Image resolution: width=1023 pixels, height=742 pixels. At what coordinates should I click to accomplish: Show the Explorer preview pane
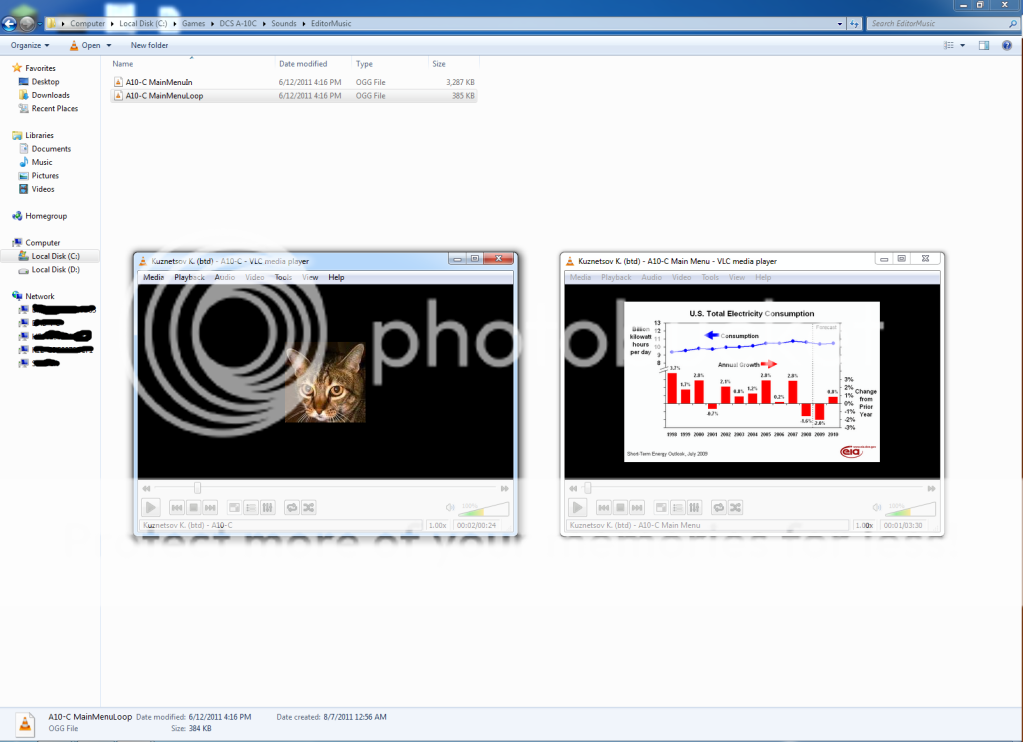(984, 45)
